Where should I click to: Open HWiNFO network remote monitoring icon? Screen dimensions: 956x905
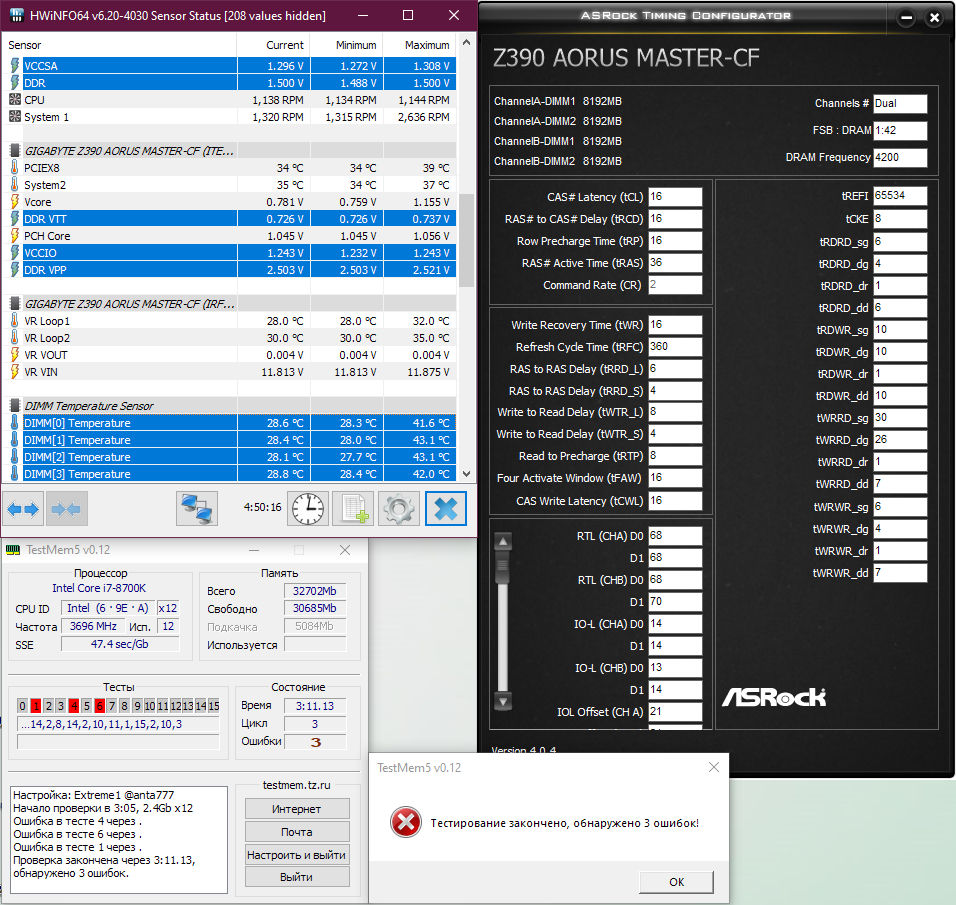tap(197, 509)
